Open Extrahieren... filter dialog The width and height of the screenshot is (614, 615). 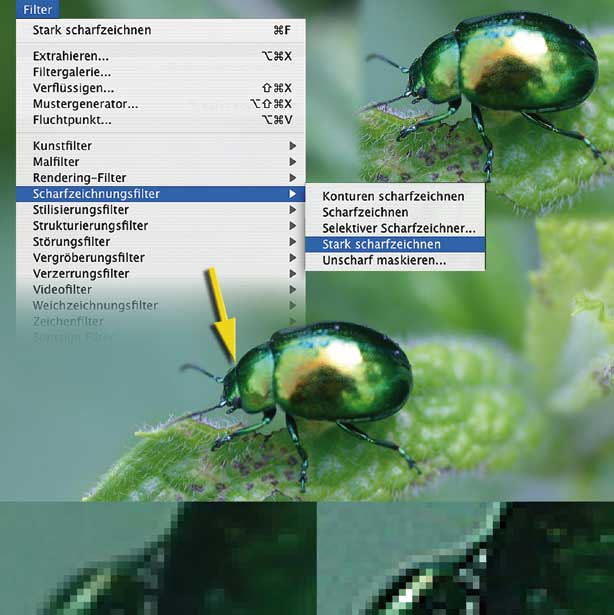pos(160,56)
